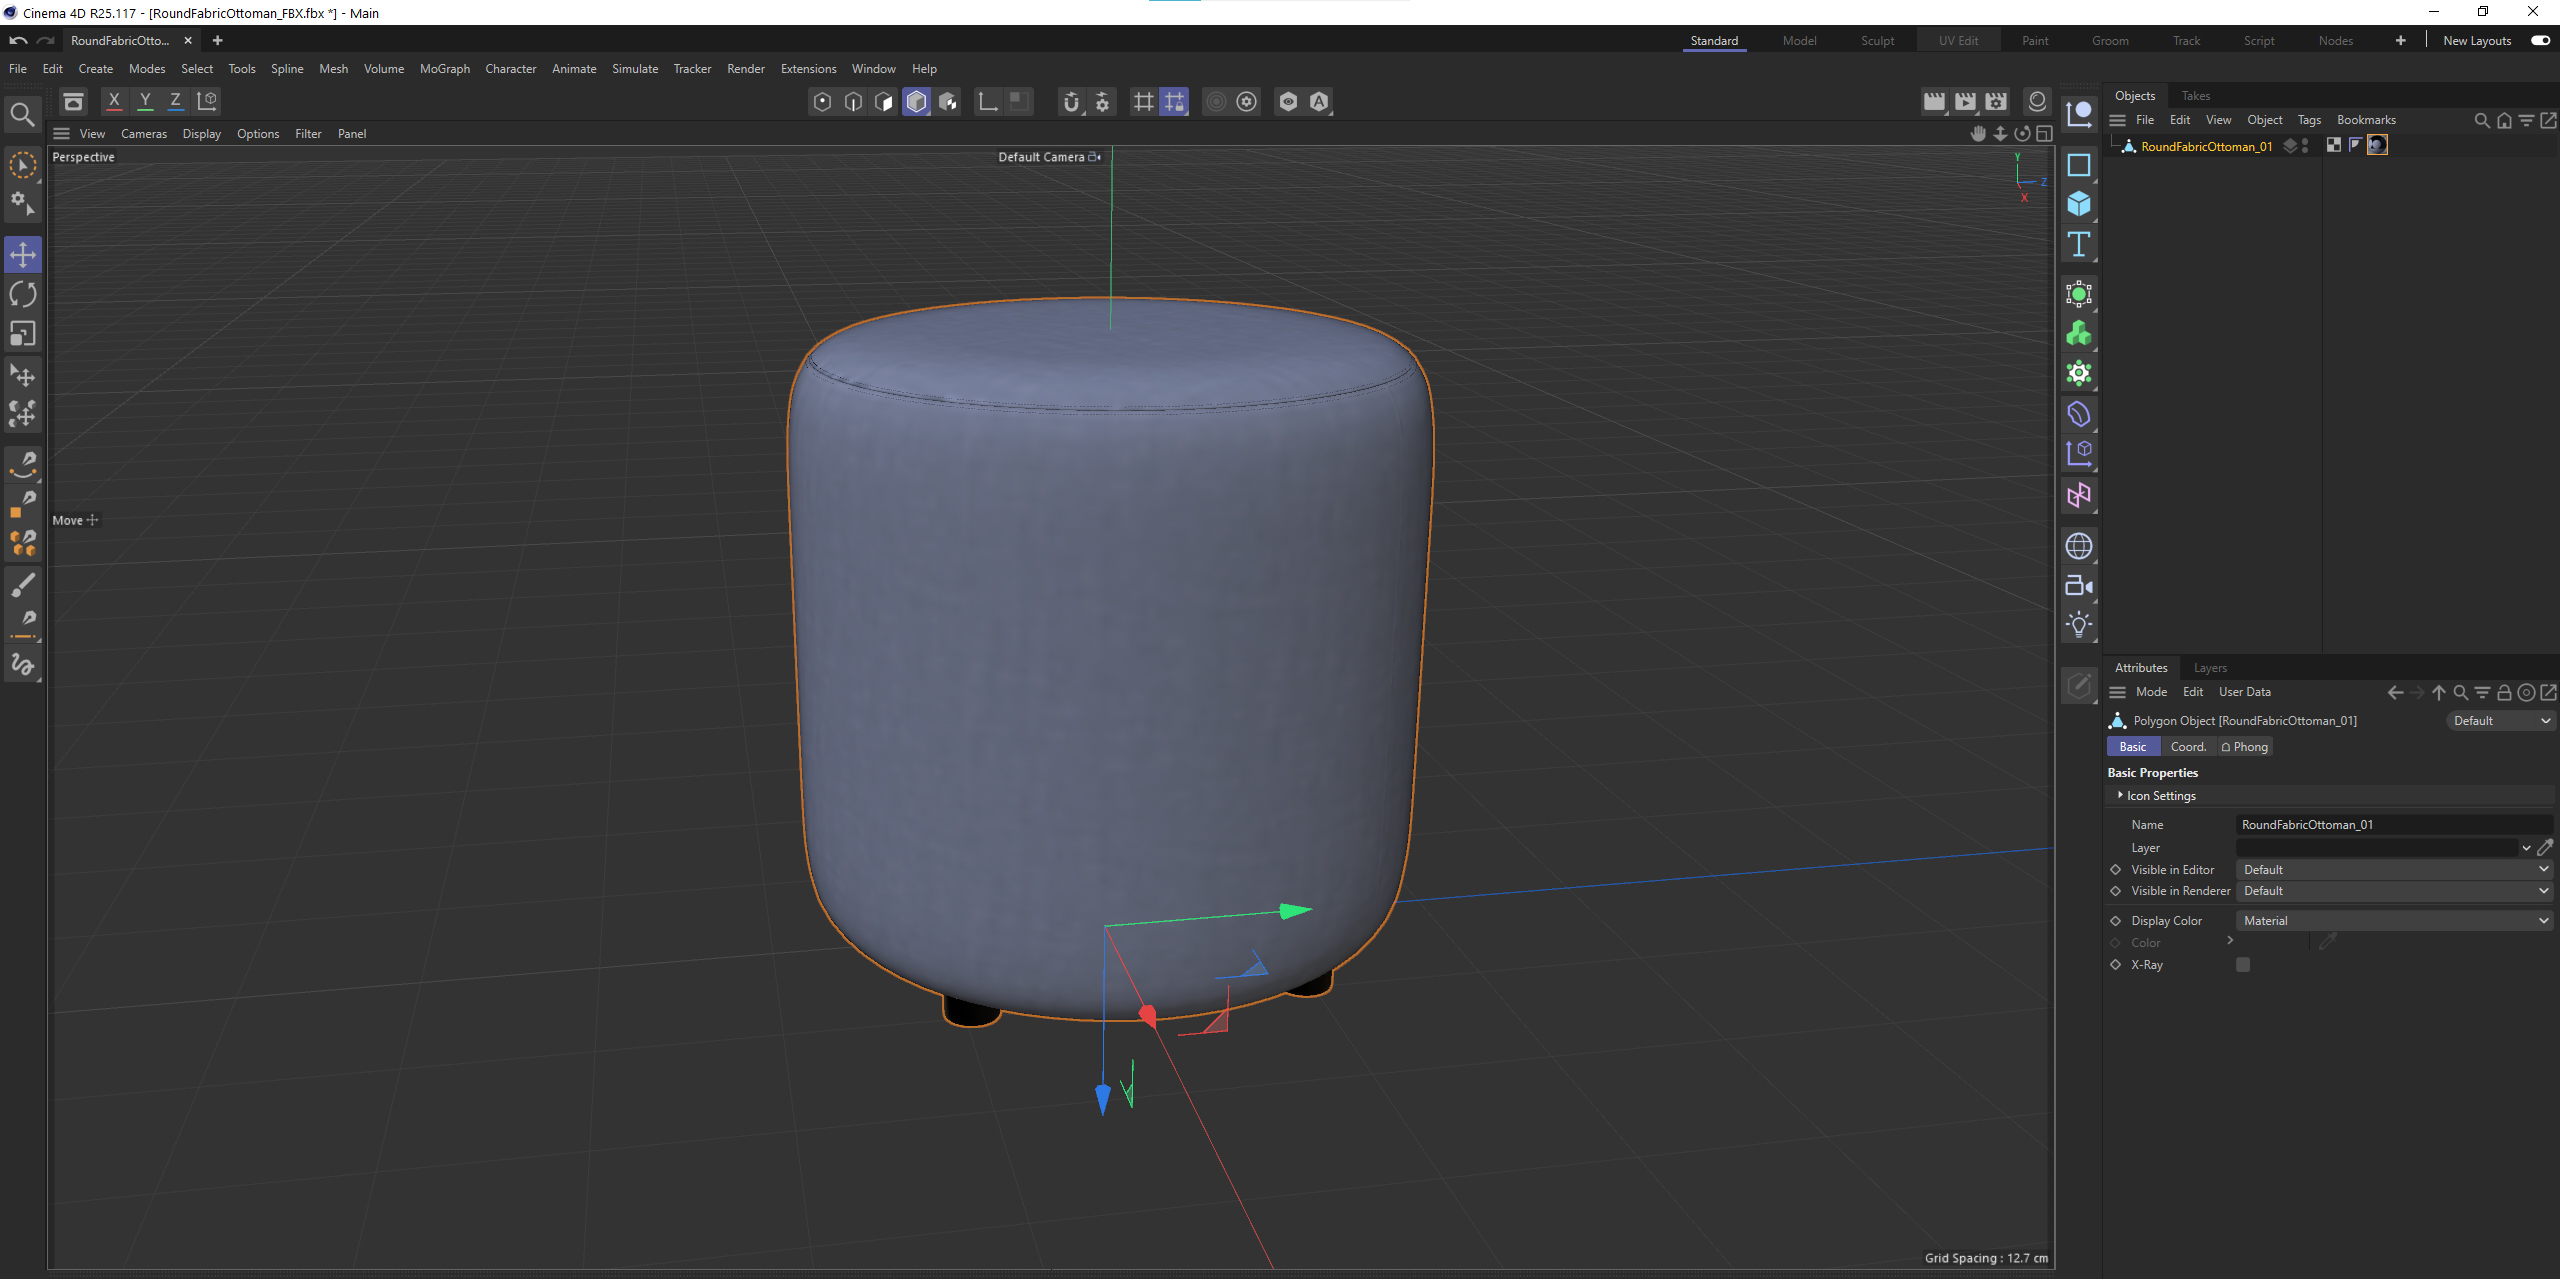2560x1279 pixels.
Task: Open the search magnifier icon top-left
Action: pos(22,114)
